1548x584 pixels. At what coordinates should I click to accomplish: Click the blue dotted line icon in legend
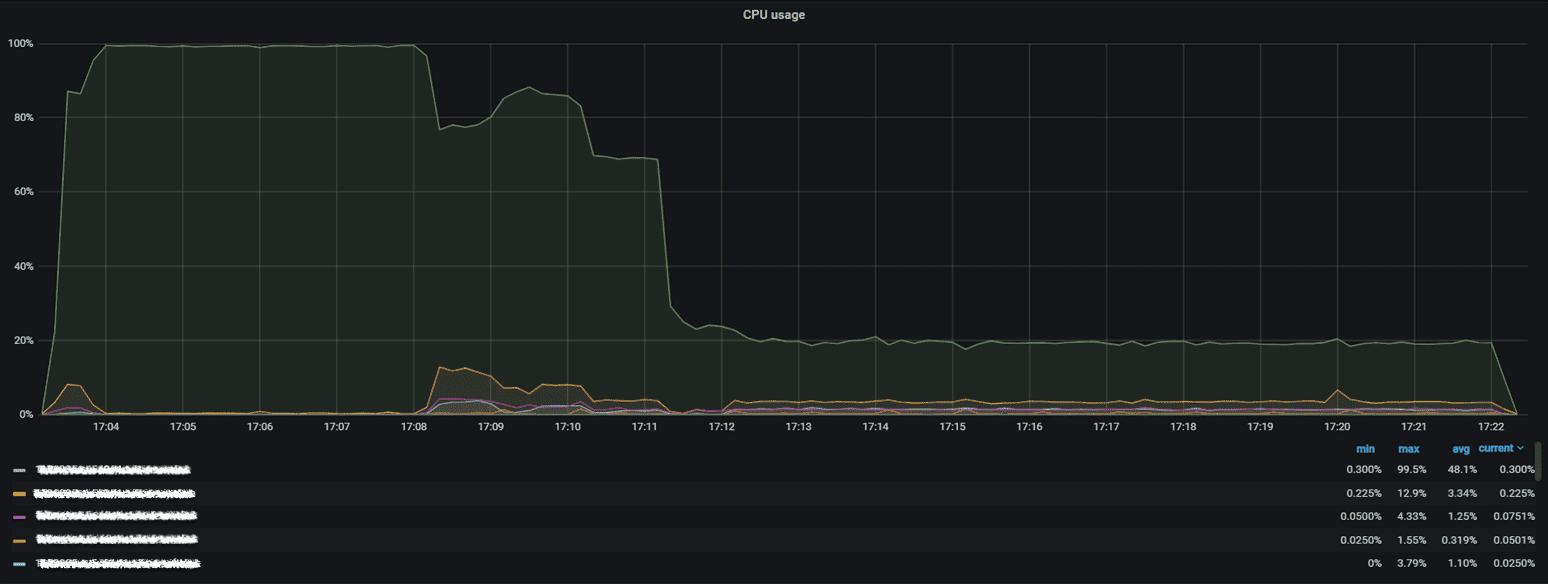click(18, 563)
